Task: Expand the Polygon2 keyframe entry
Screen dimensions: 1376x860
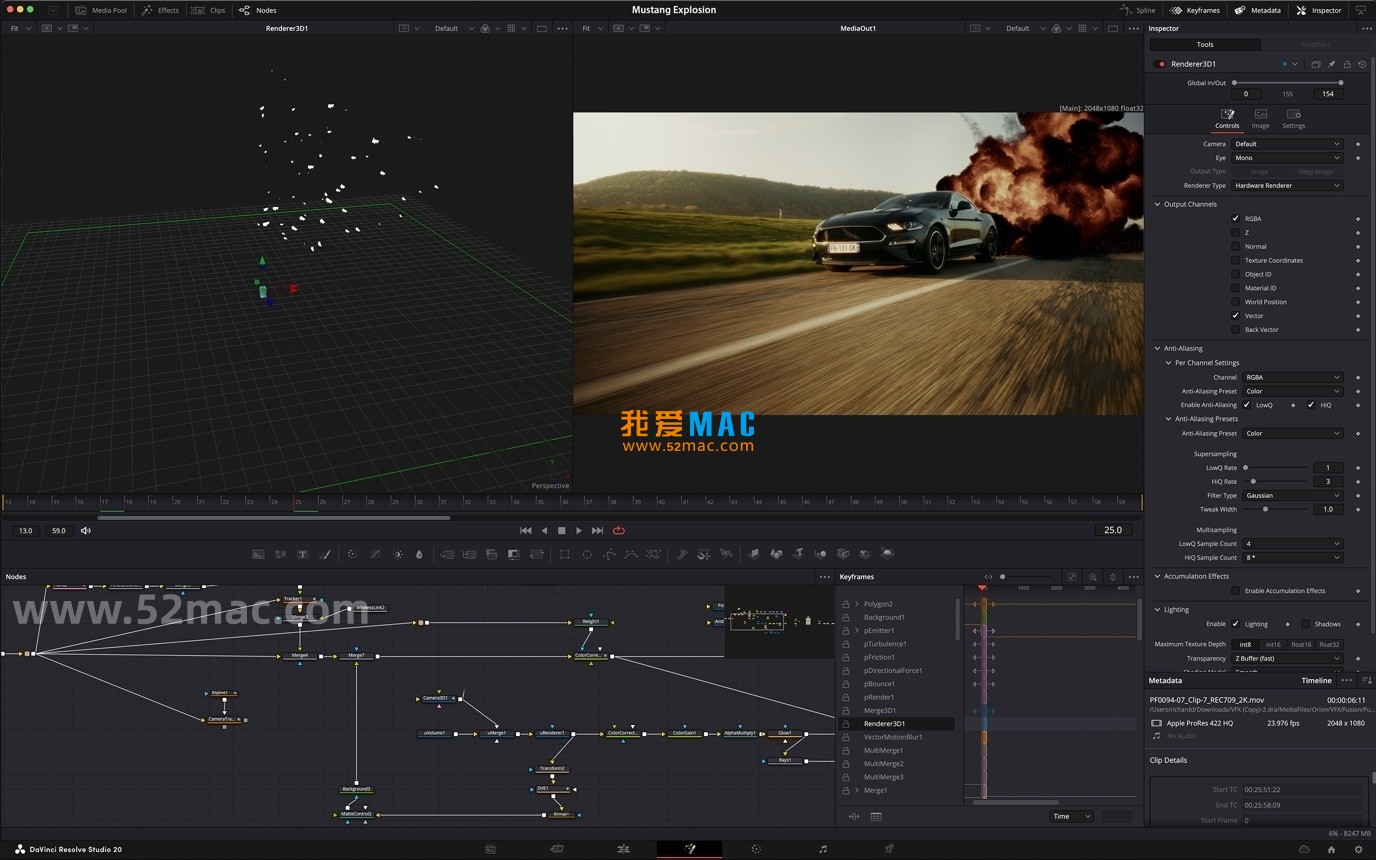Action: point(855,603)
